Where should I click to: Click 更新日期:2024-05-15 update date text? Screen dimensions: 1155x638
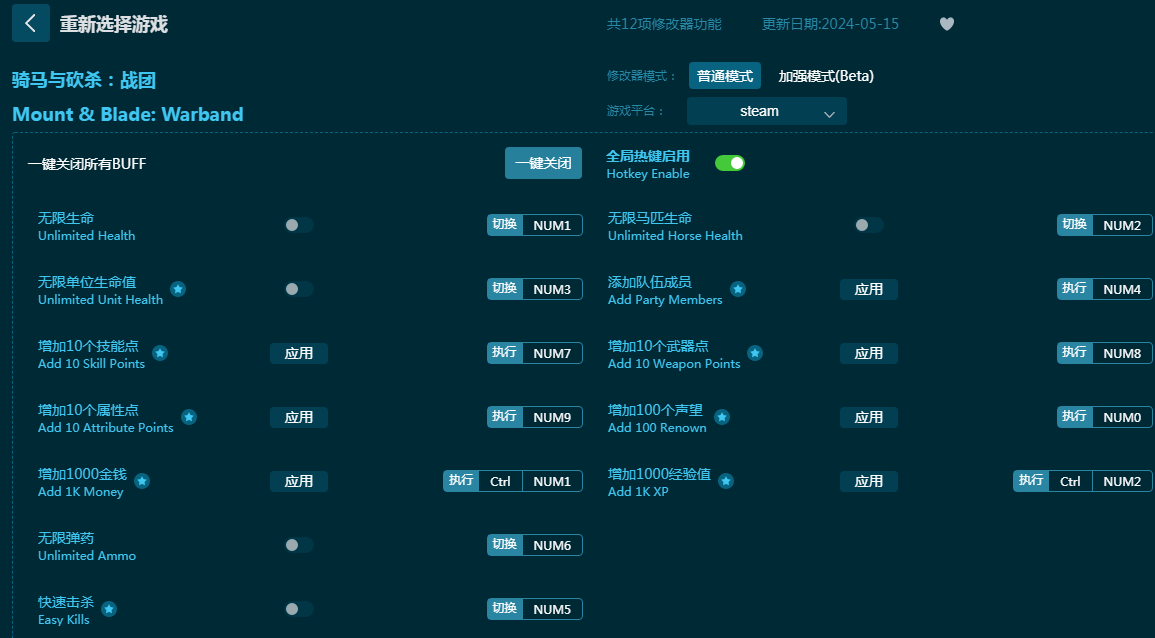pos(830,24)
